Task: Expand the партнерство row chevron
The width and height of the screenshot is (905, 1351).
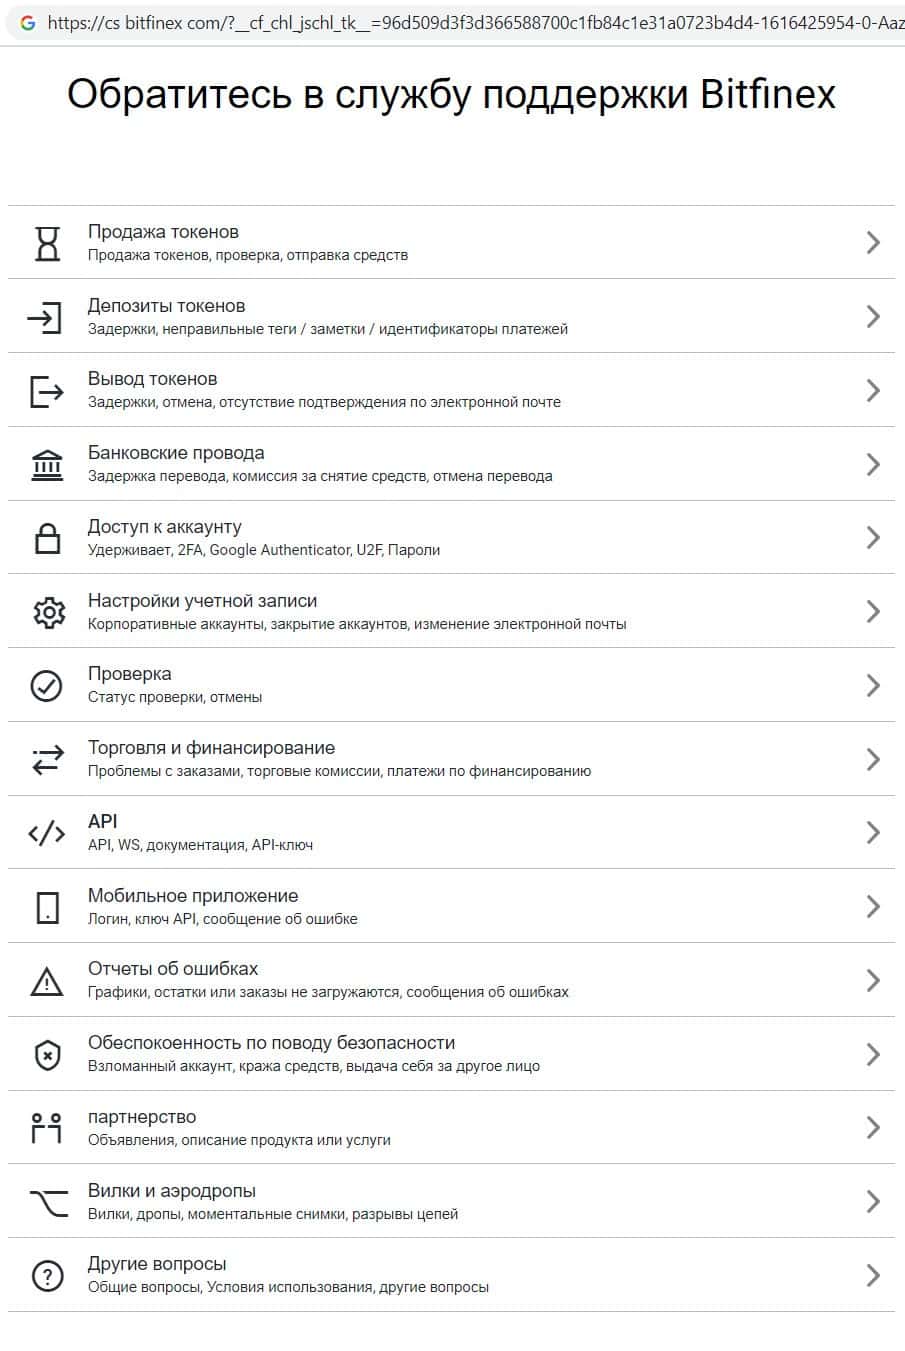Action: coord(873,1128)
